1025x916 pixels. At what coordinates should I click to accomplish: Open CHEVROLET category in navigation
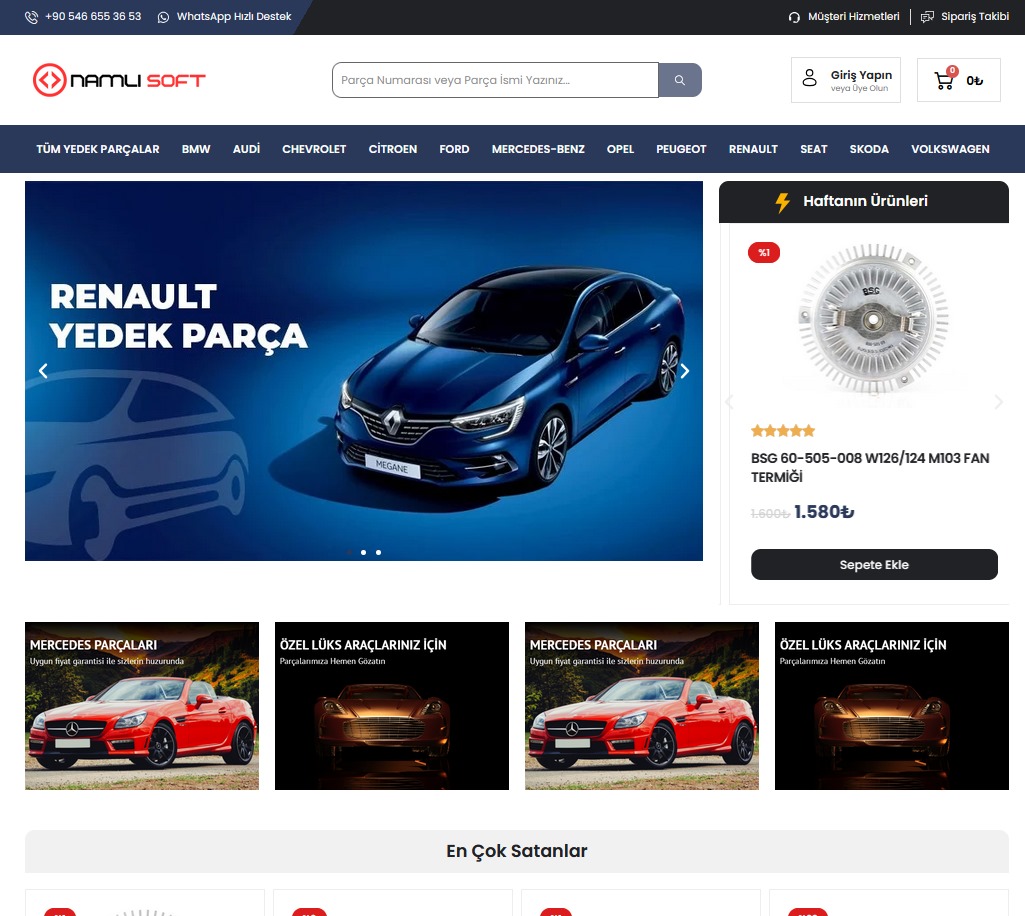point(314,149)
